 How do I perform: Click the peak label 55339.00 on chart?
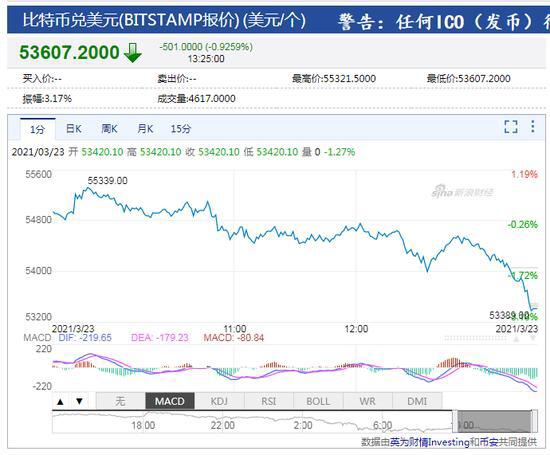click(x=107, y=181)
